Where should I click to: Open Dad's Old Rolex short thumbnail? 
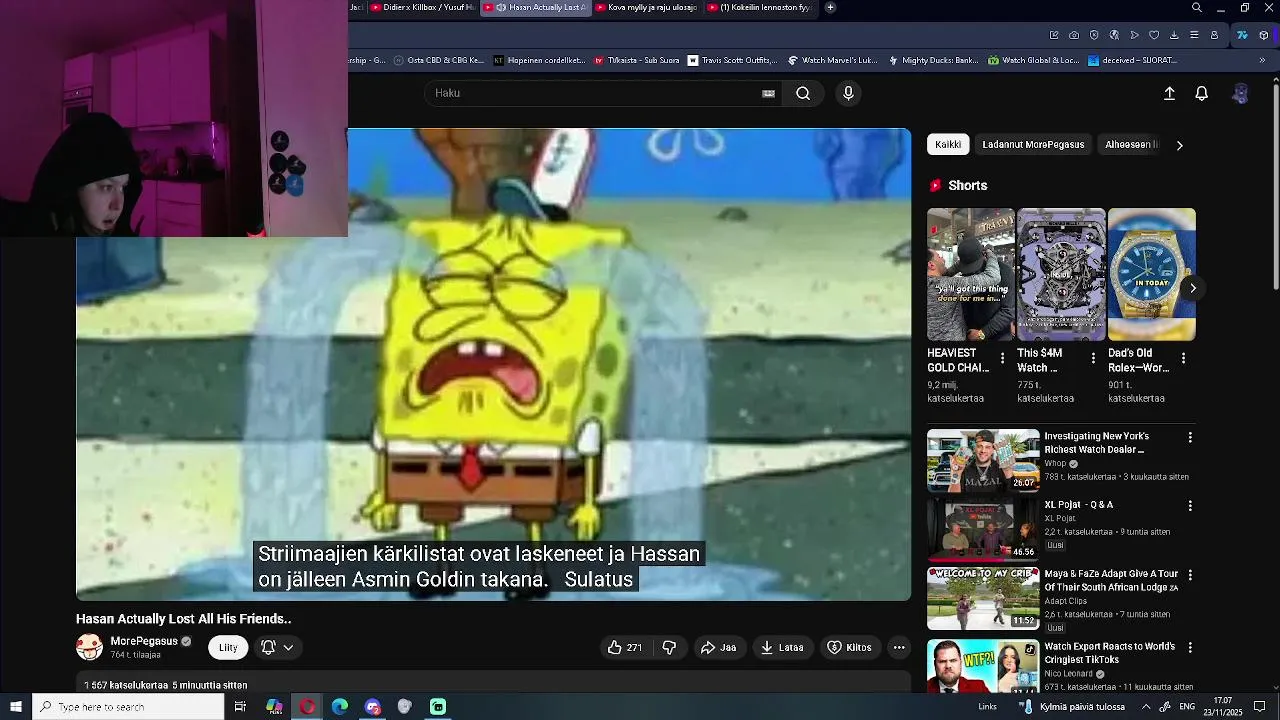1151,274
